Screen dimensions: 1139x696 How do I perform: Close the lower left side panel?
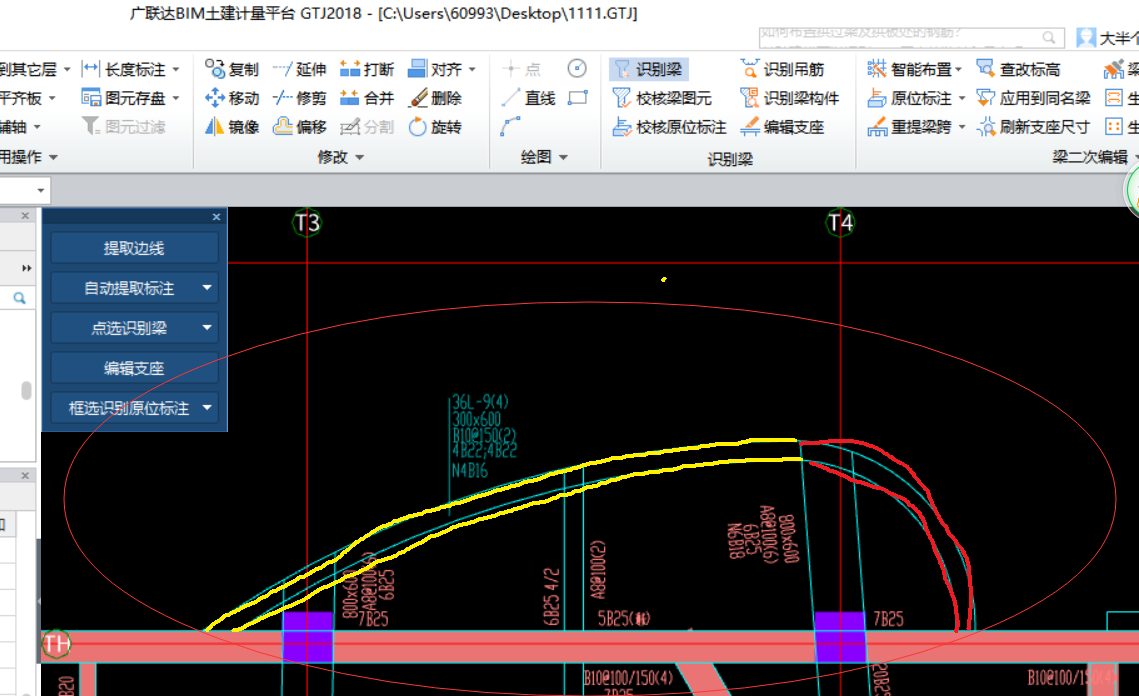(25, 475)
